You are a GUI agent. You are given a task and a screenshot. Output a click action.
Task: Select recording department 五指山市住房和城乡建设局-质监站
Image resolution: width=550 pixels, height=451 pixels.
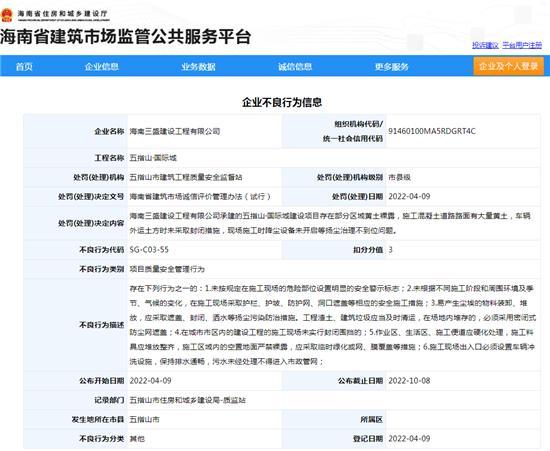point(188,400)
